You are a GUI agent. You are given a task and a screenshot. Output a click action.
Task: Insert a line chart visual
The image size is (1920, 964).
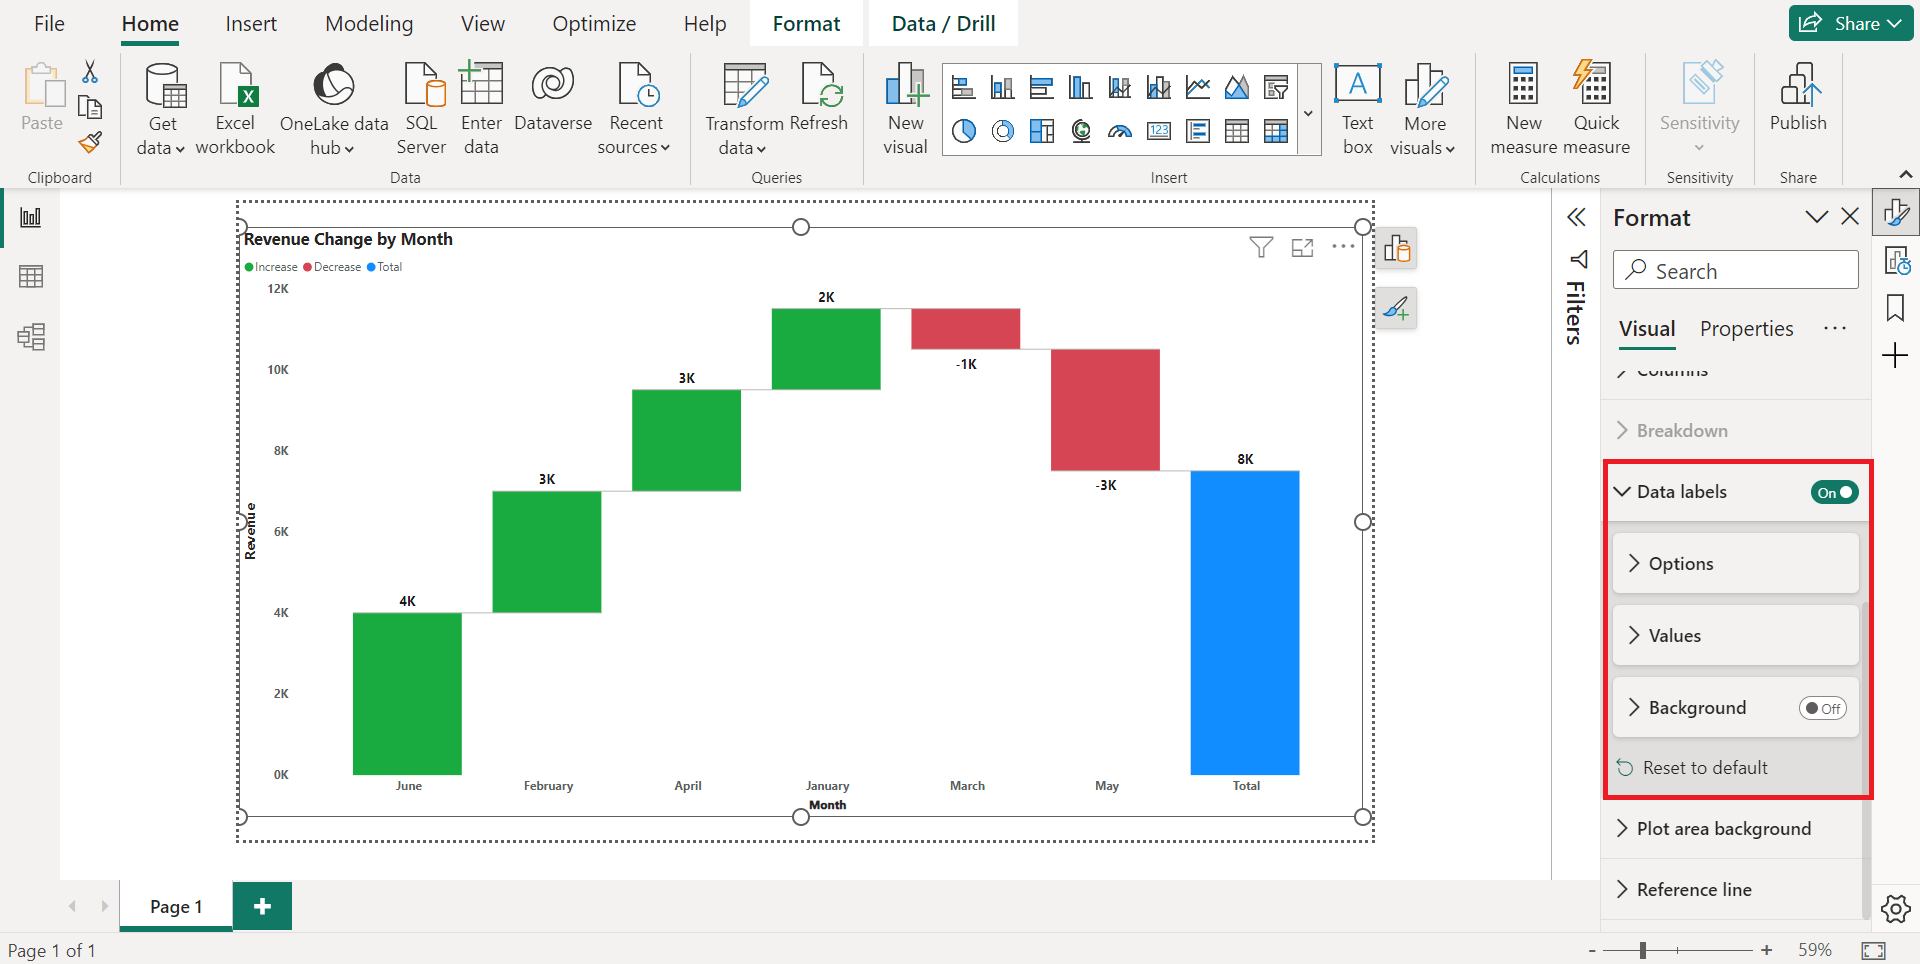point(1198,88)
